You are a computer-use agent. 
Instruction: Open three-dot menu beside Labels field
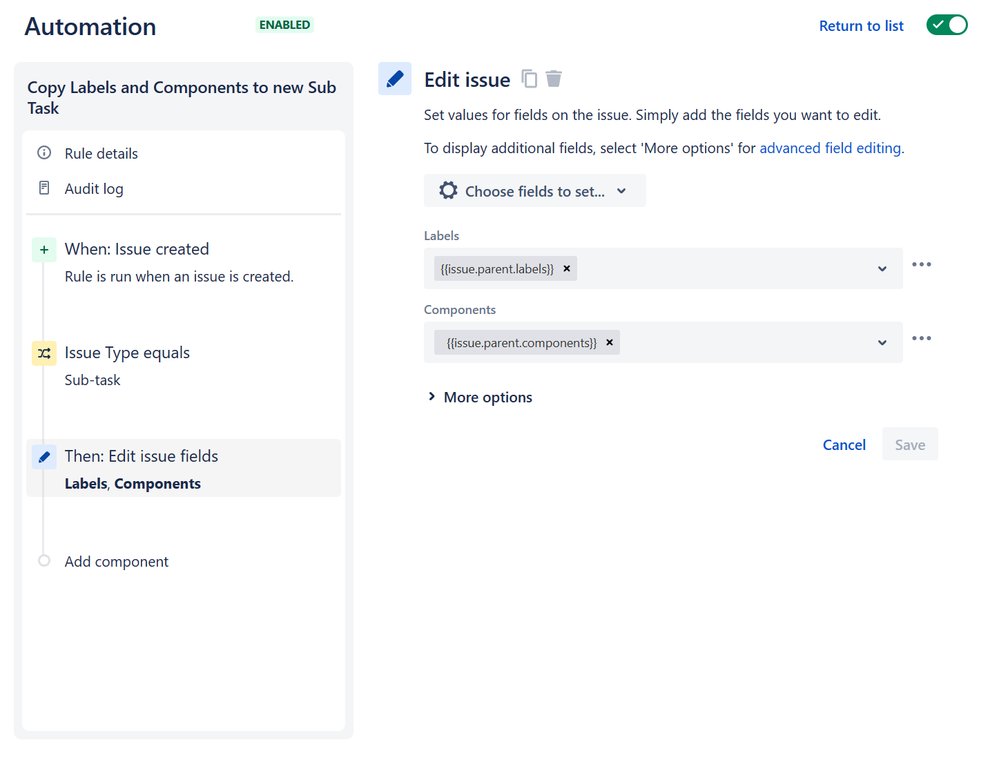coord(921,265)
